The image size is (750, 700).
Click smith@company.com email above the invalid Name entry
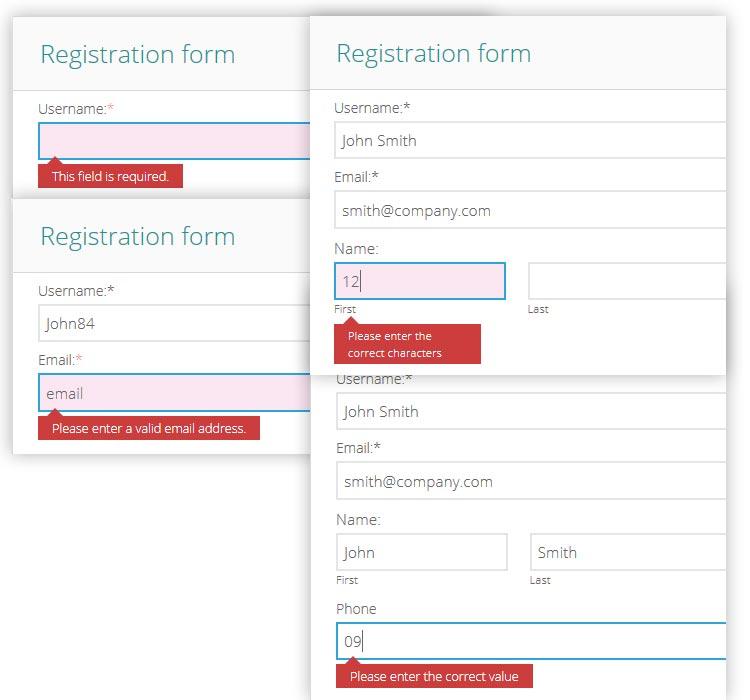pyautogui.click(x=530, y=210)
